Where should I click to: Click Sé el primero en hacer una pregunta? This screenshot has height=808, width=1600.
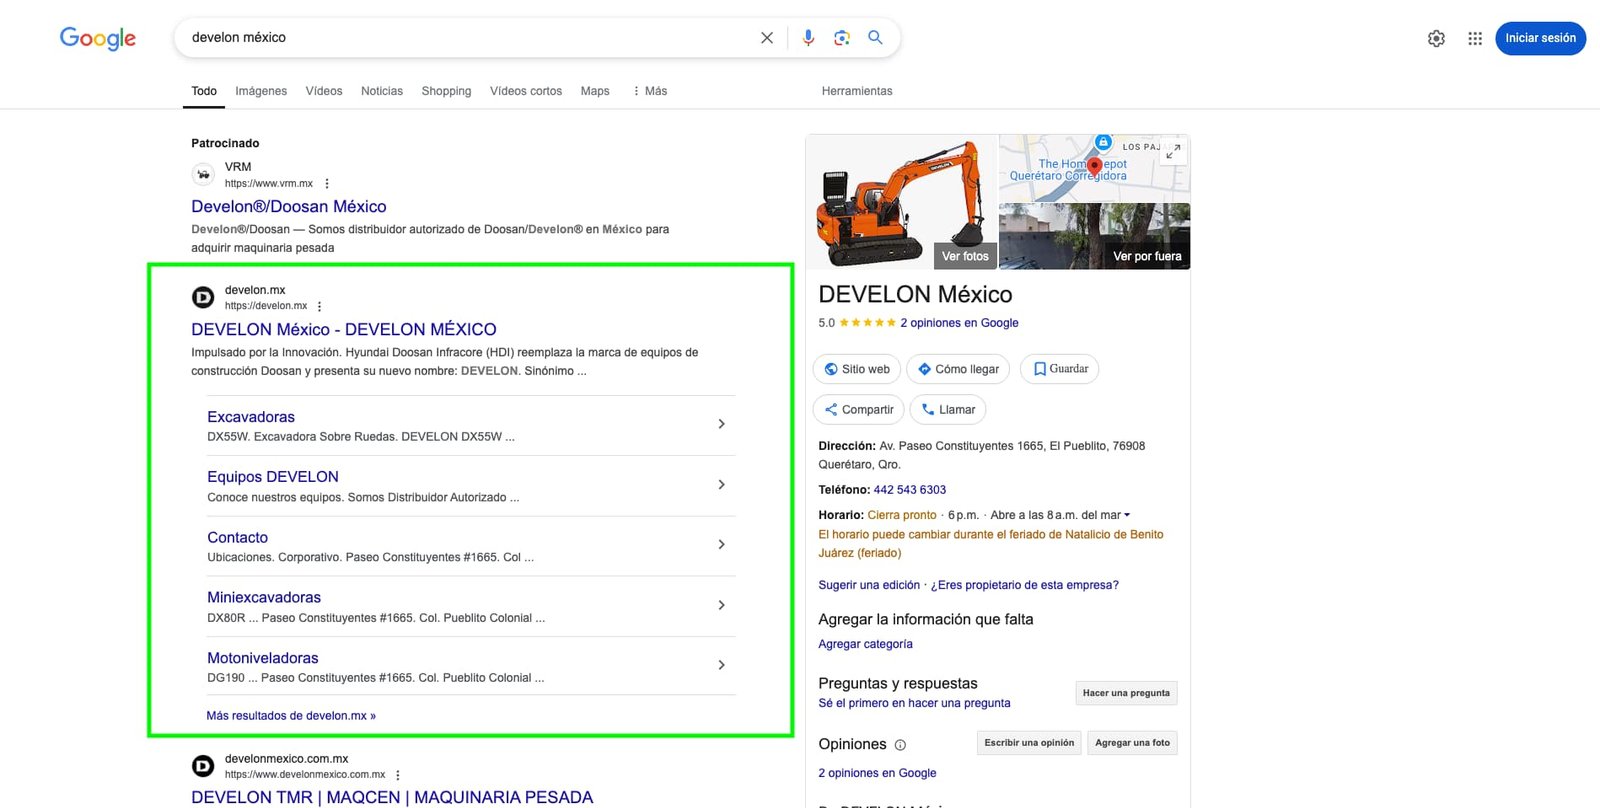914,703
